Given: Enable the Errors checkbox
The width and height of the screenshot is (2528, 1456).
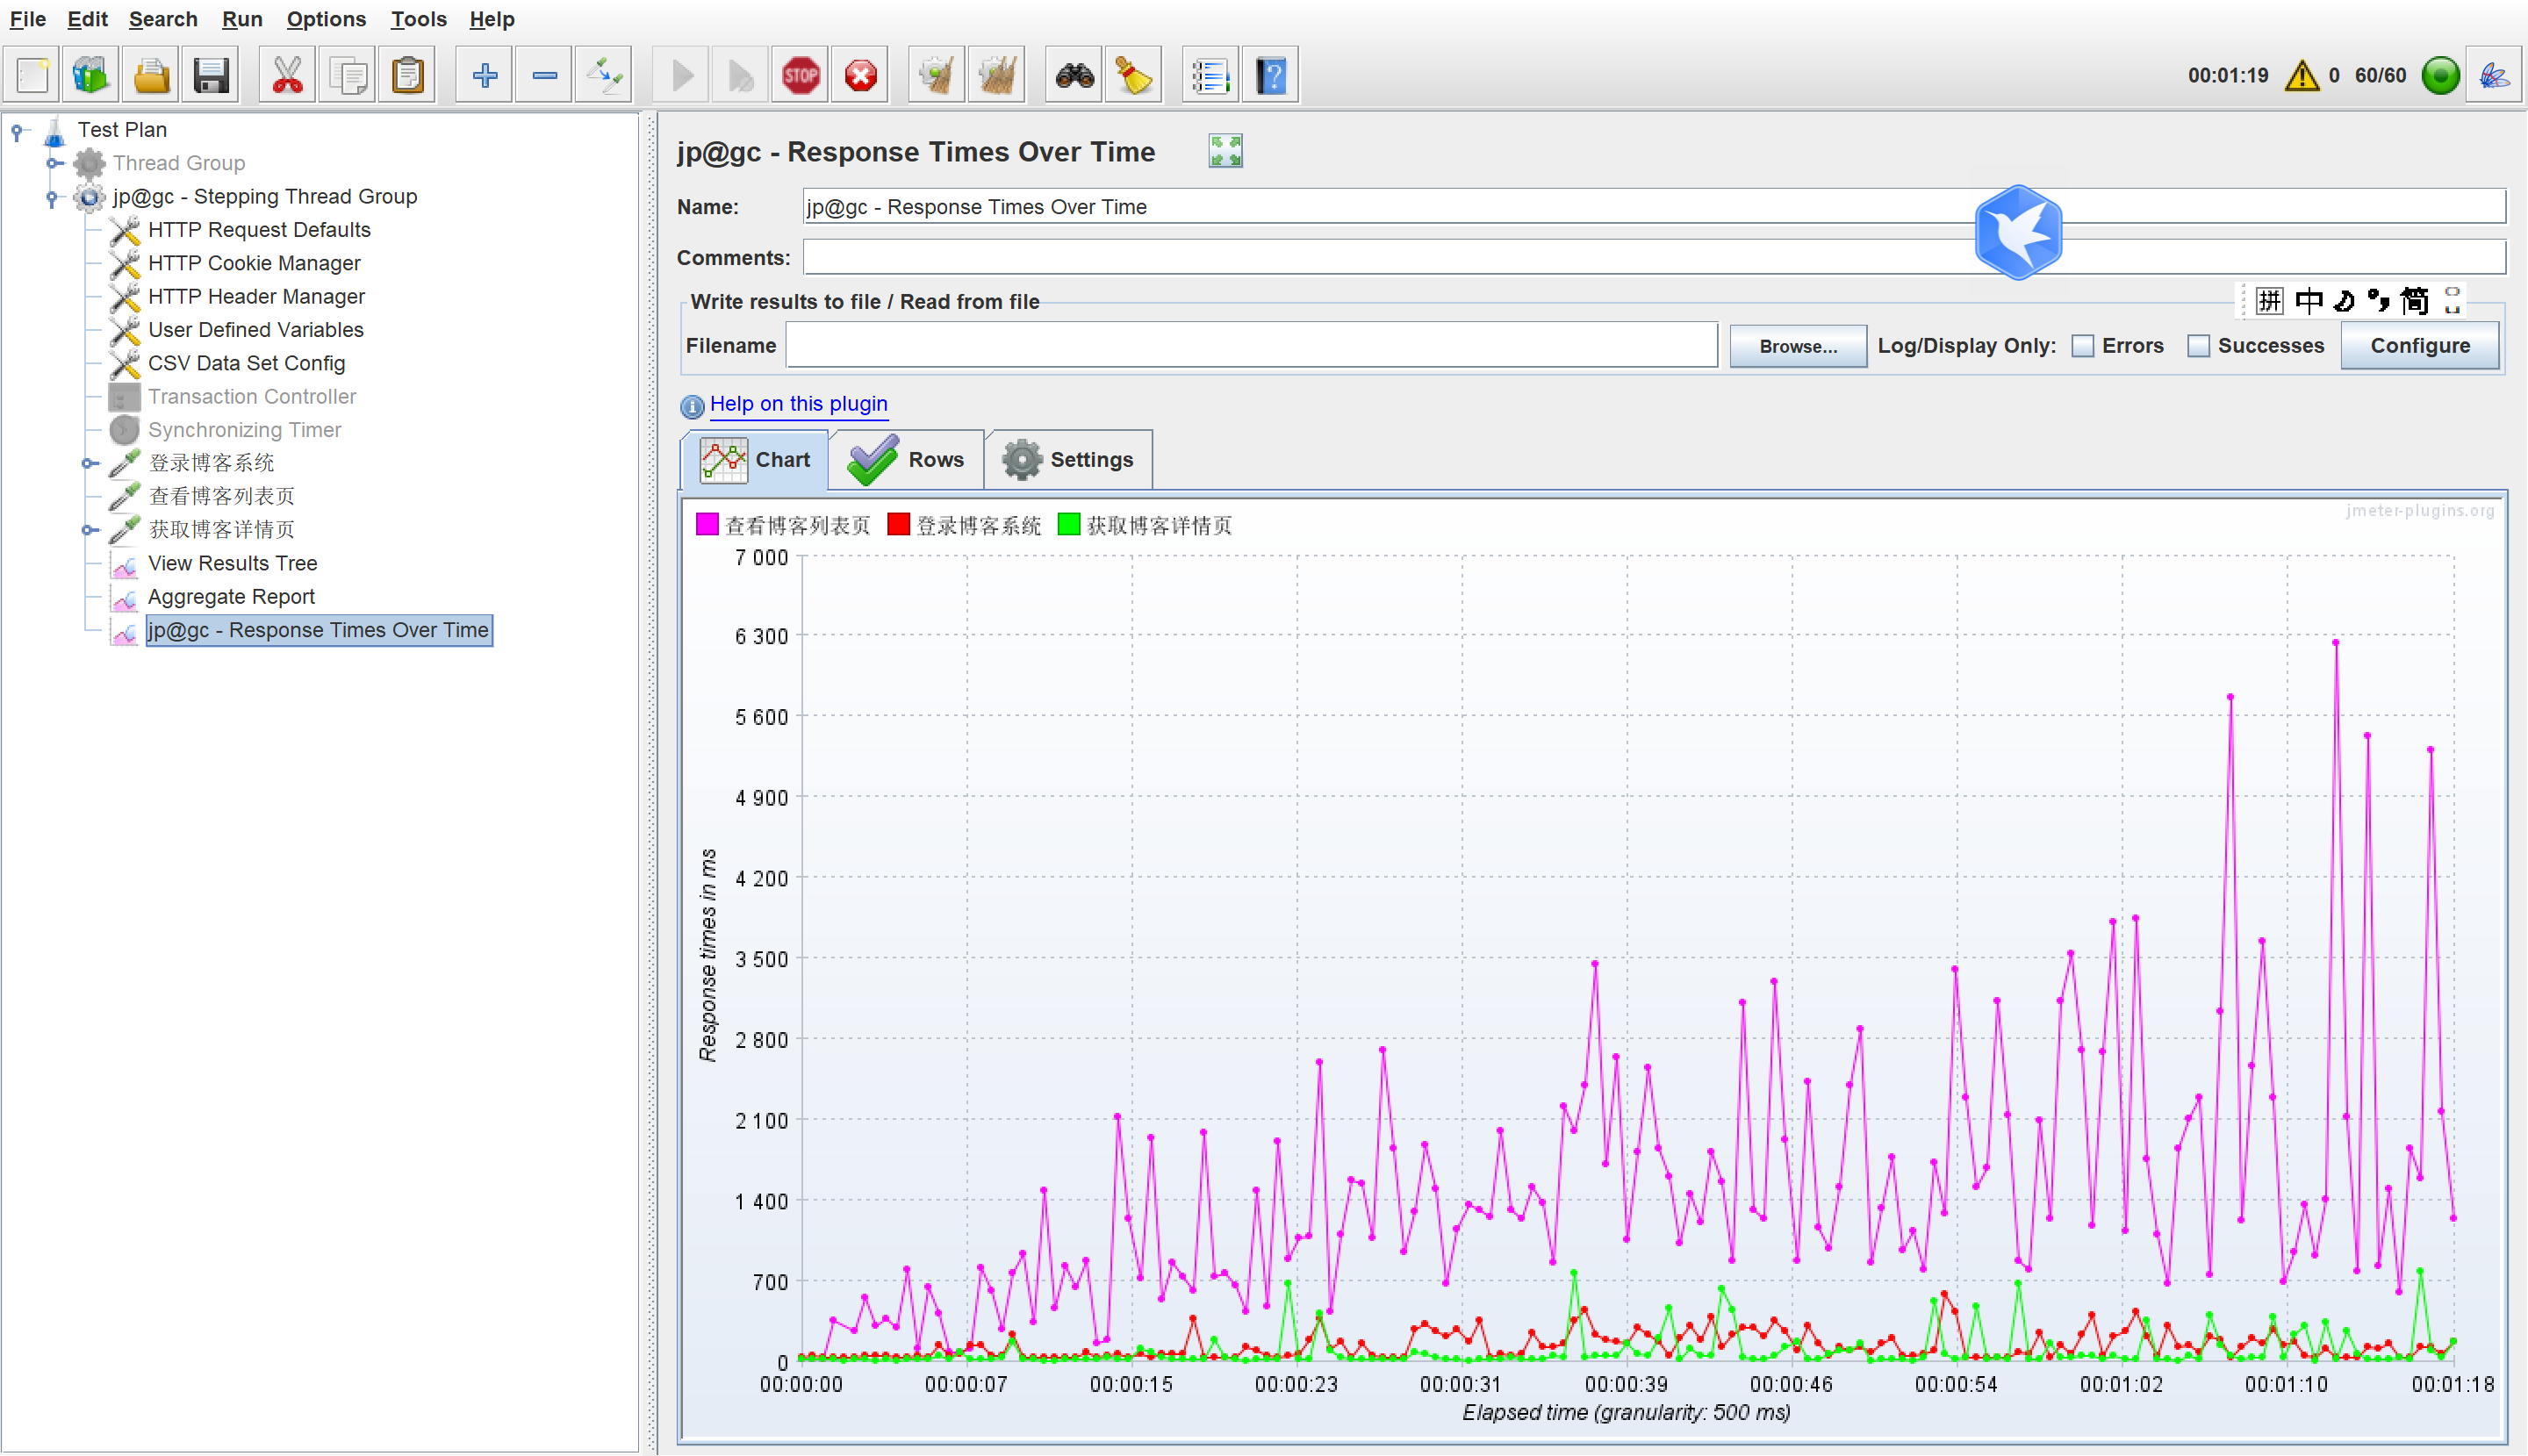Looking at the screenshot, I should [2083, 346].
